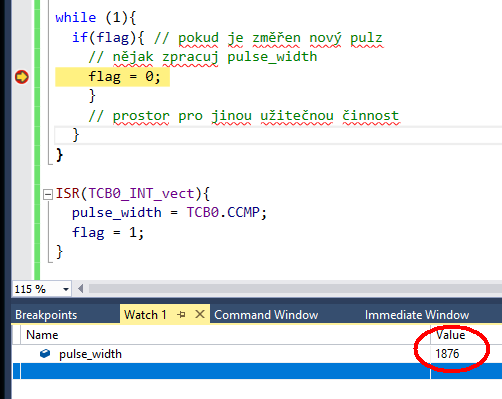Click the breakpoint arrow marker in margin
Image resolution: width=502 pixels, height=399 pixels.
point(22,77)
